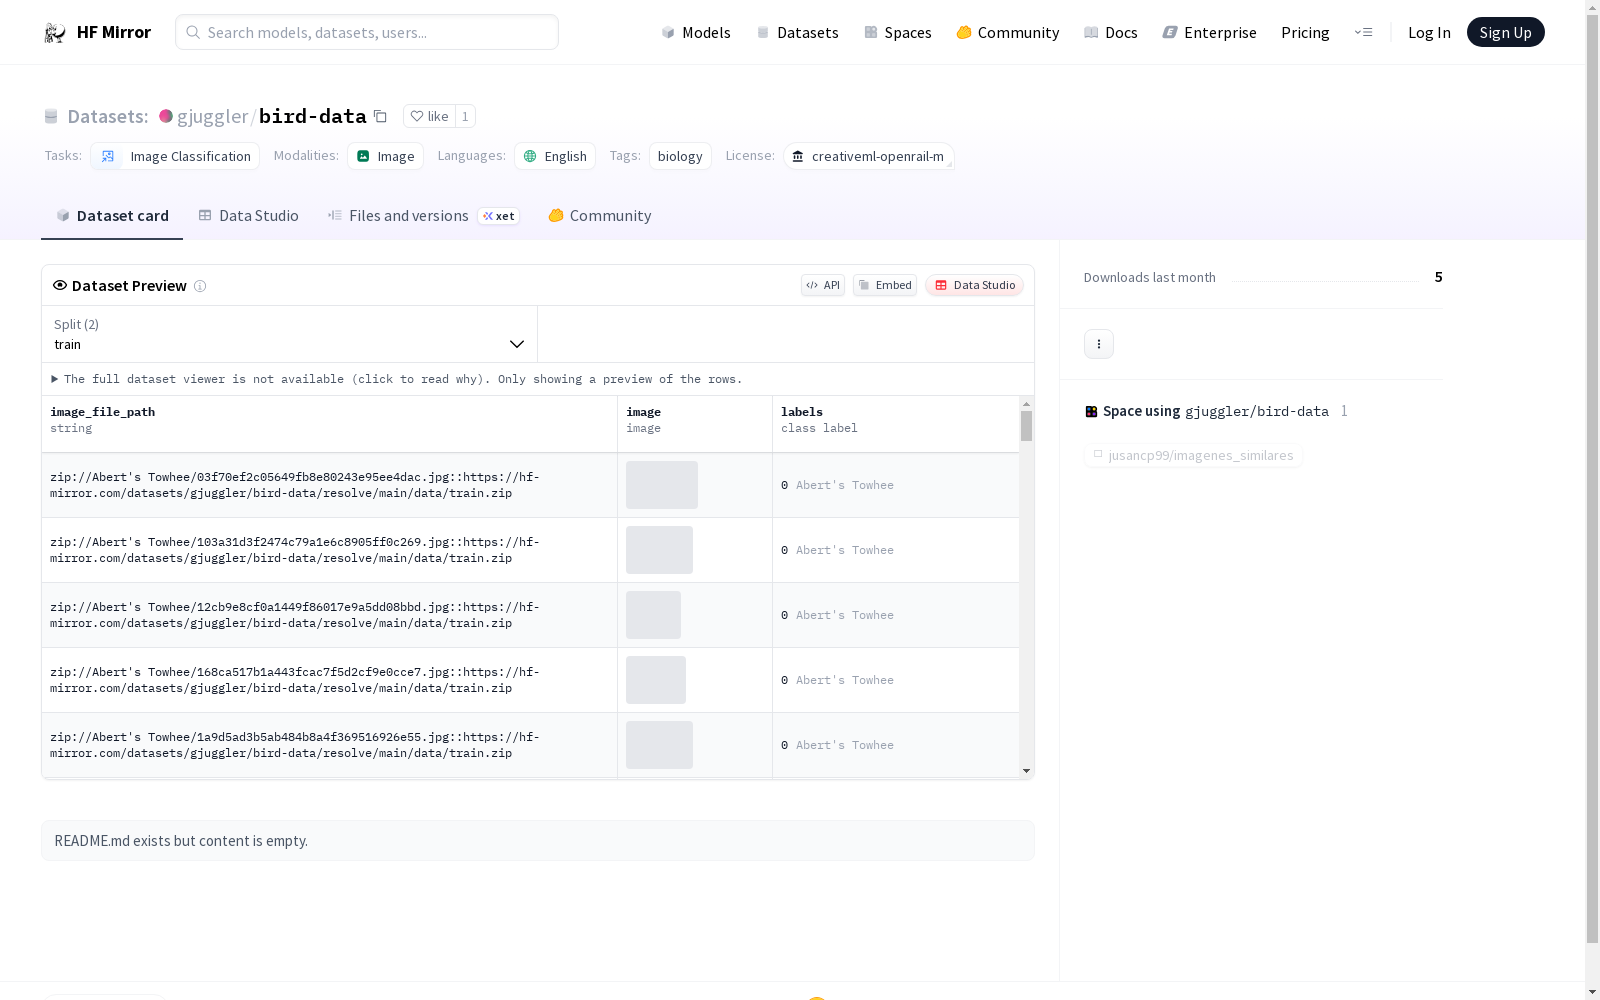Go to the Pricing page
The image size is (1600, 1000).
[x=1305, y=32]
